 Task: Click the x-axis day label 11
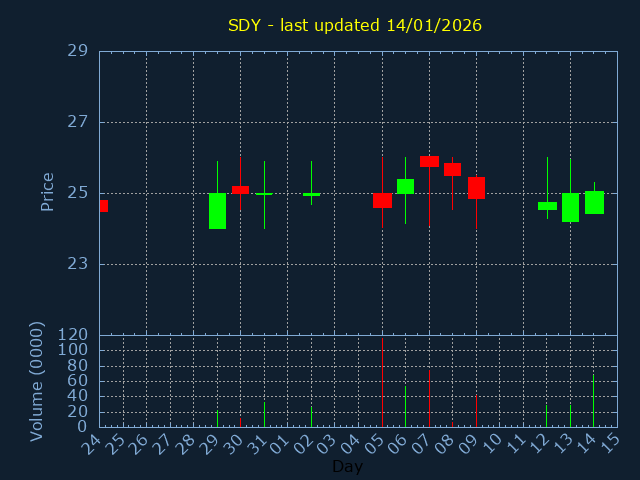[x=516, y=444]
